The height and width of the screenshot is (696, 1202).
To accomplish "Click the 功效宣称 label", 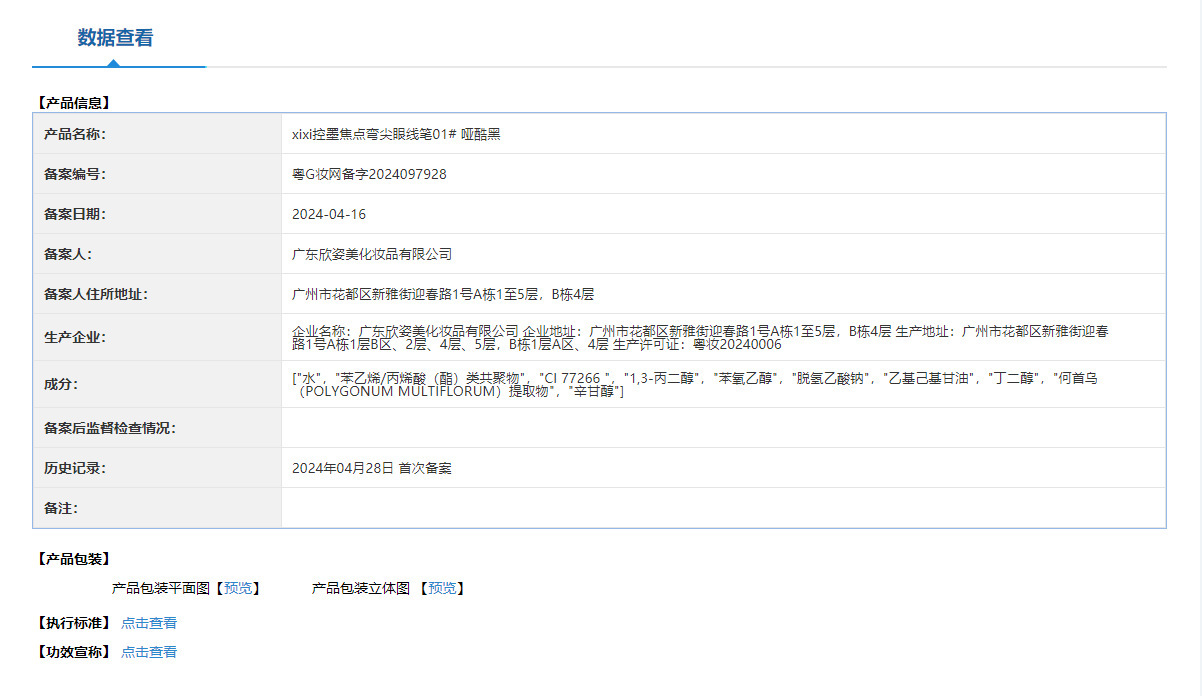I will tap(72, 652).
